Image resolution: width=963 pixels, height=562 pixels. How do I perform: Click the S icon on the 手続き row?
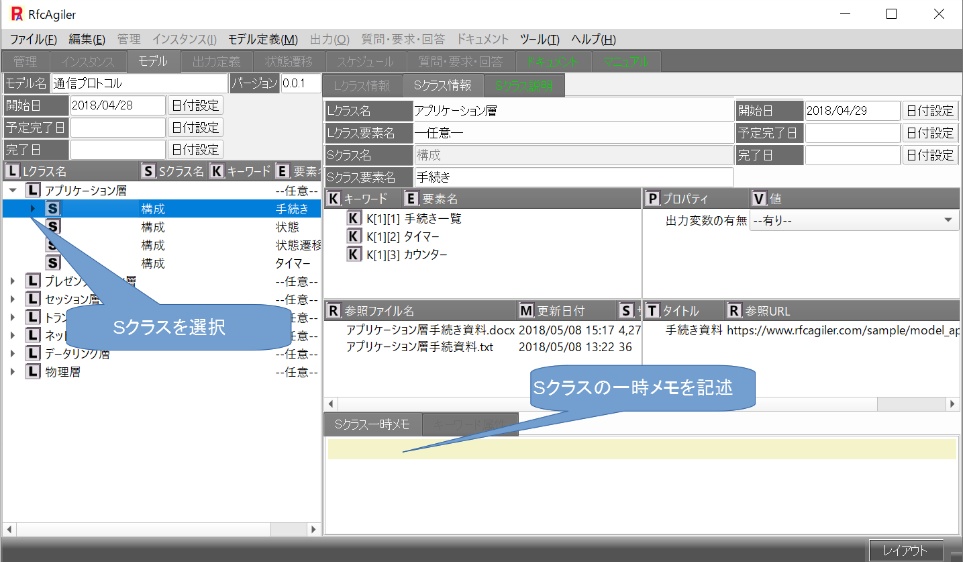[x=53, y=209]
